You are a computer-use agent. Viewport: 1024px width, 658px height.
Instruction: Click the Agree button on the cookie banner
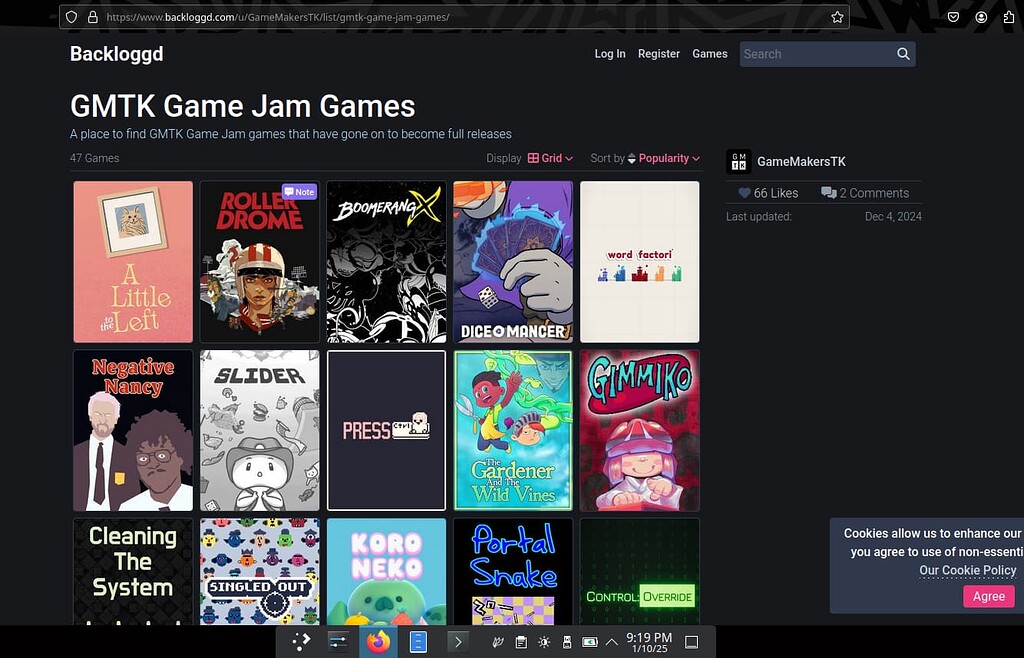[x=988, y=596]
